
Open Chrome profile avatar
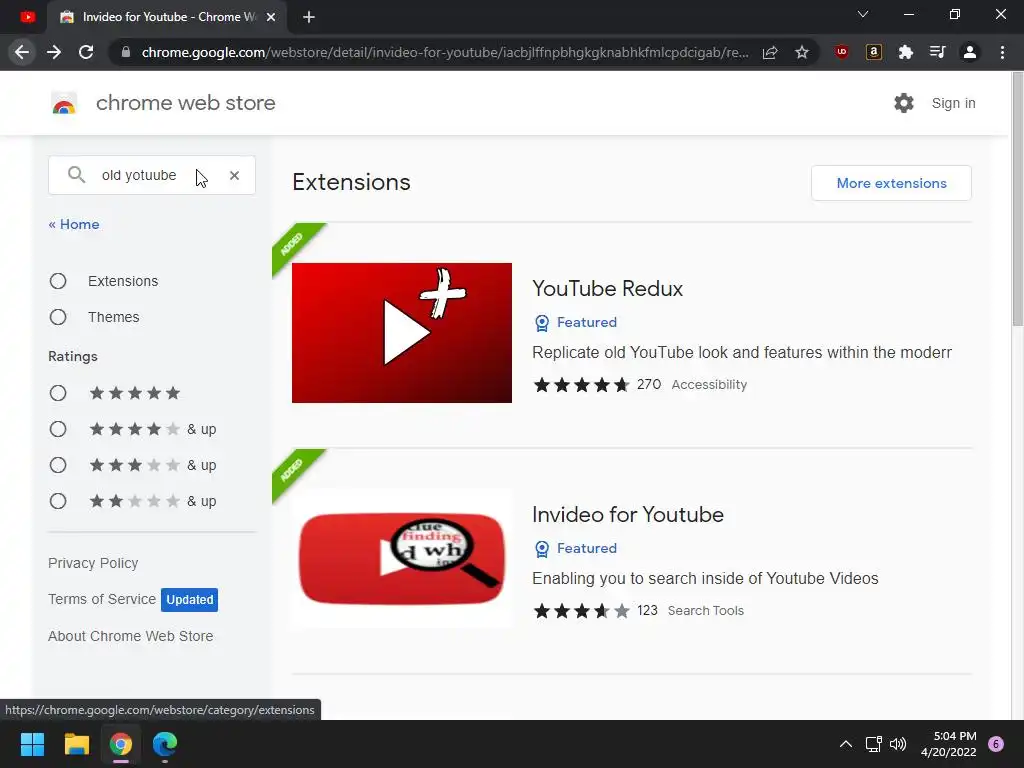(970, 52)
